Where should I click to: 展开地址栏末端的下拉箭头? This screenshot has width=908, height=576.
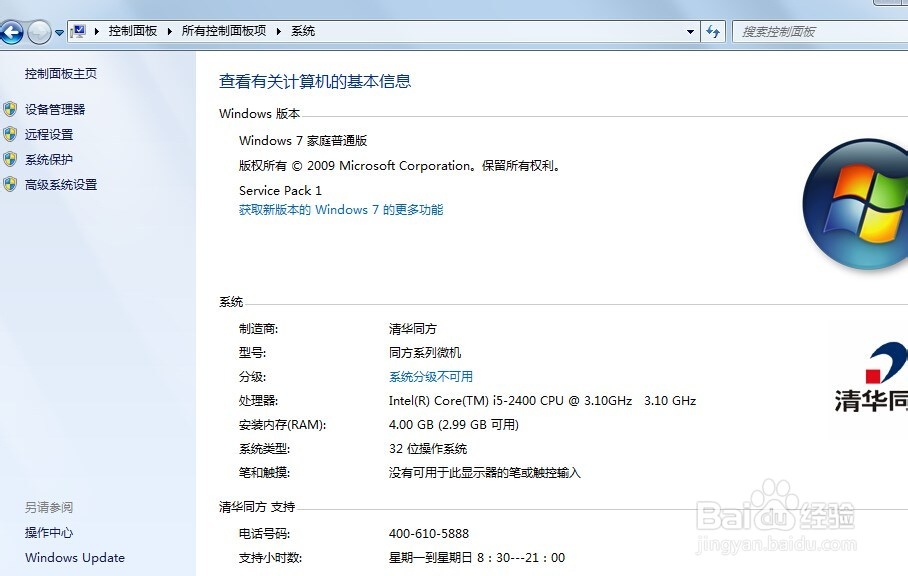coord(690,31)
